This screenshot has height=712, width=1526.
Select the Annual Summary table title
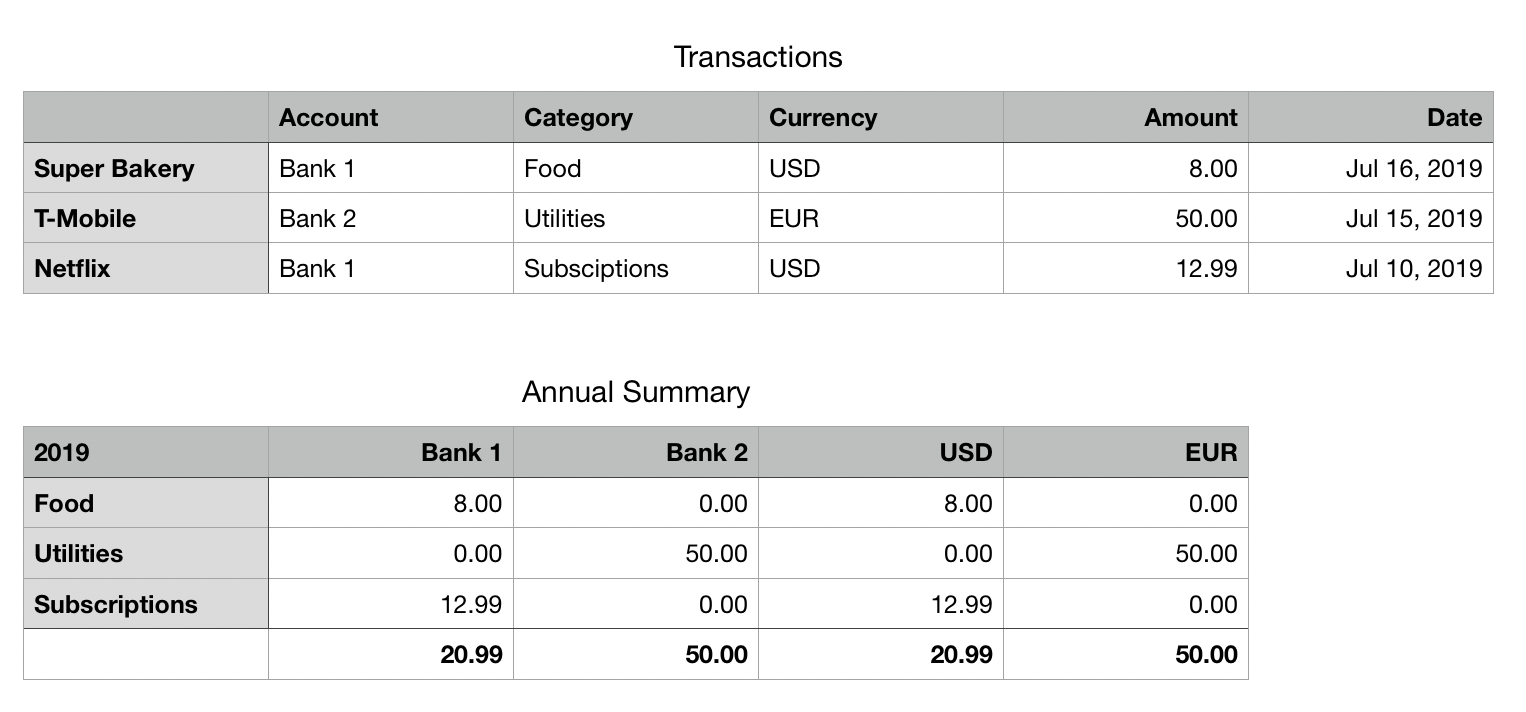click(636, 392)
